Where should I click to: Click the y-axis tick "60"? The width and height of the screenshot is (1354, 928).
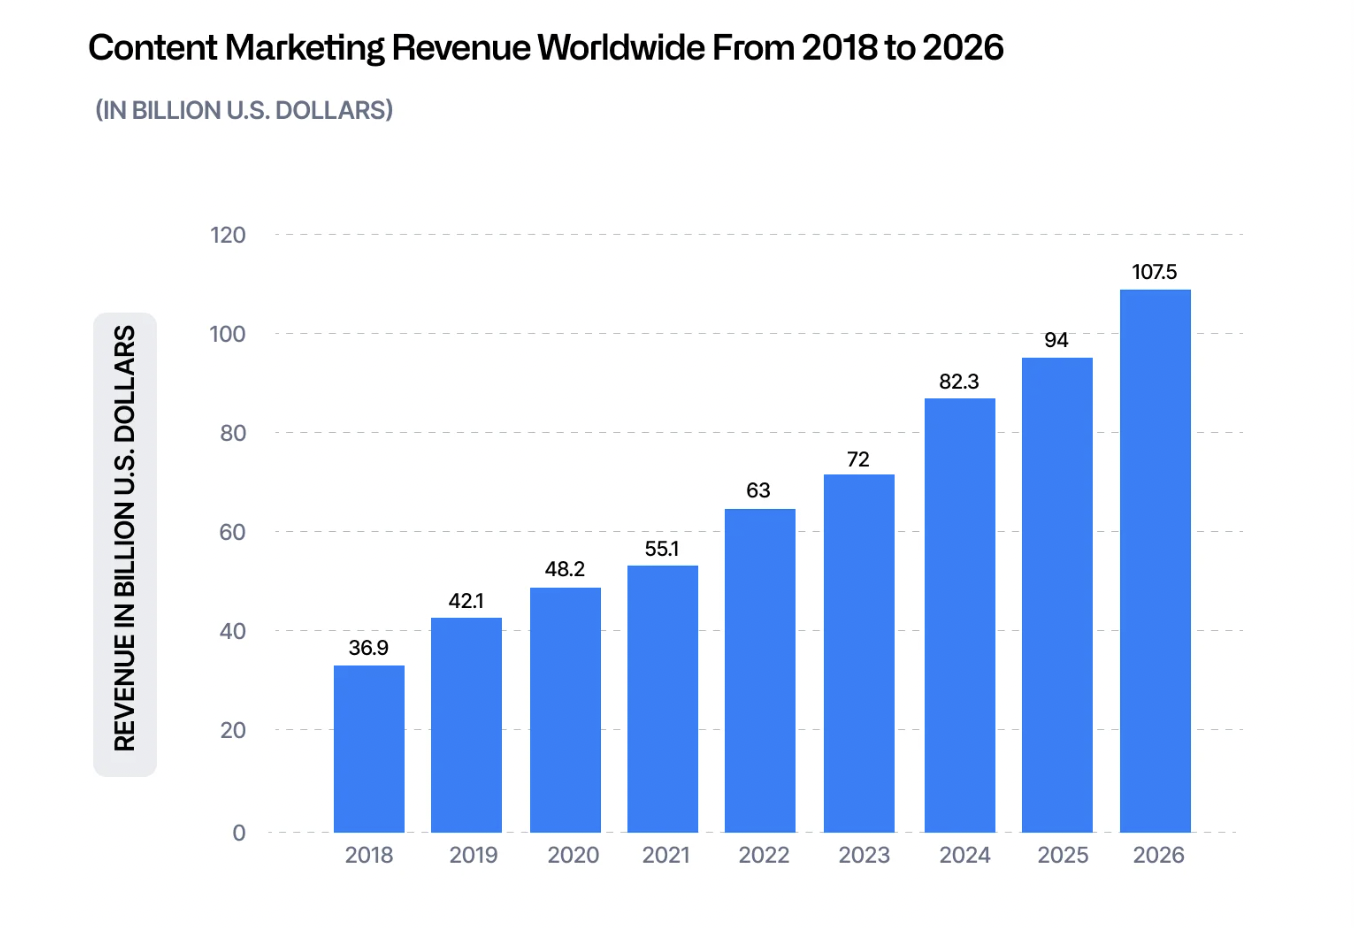tap(233, 532)
